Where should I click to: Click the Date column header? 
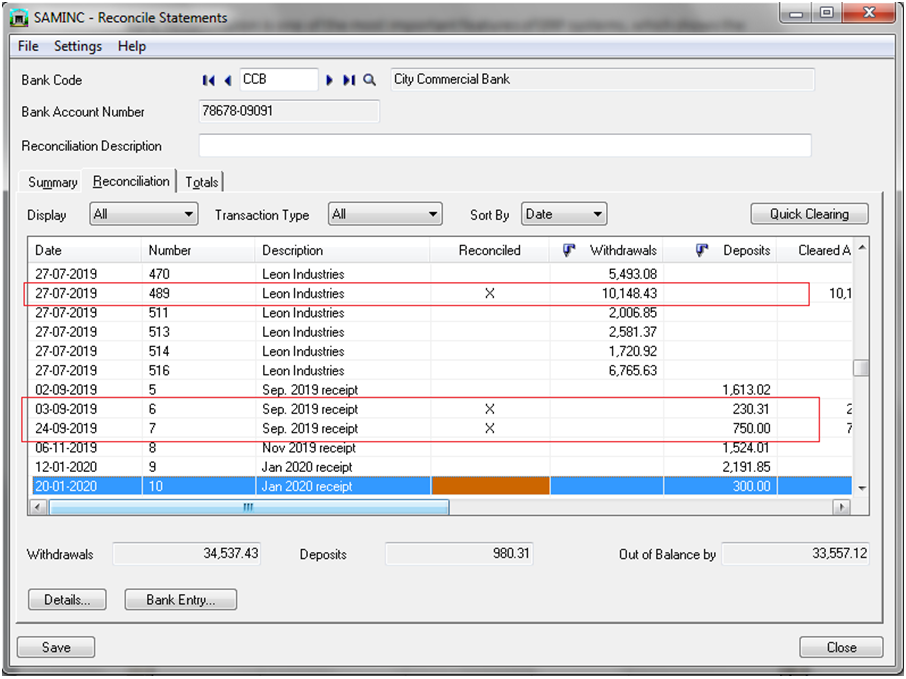pos(84,250)
